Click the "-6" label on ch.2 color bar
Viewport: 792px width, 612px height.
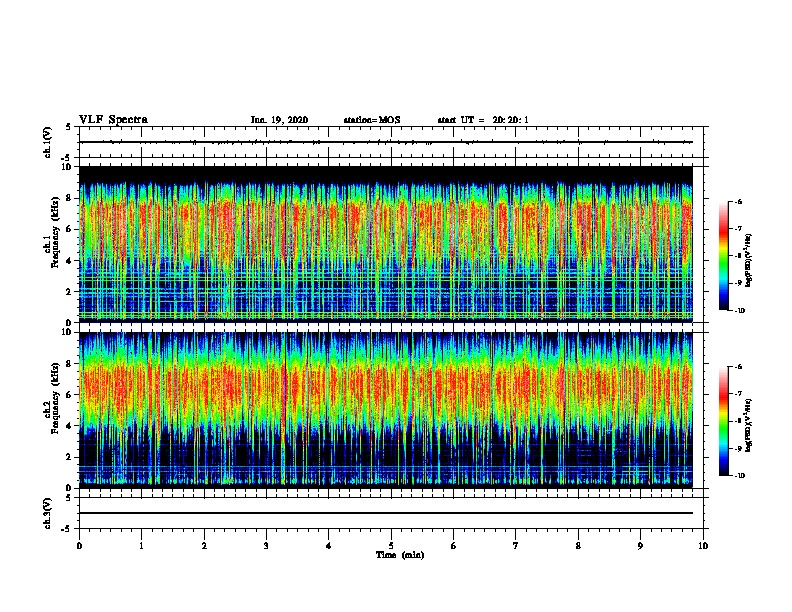(x=738, y=367)
